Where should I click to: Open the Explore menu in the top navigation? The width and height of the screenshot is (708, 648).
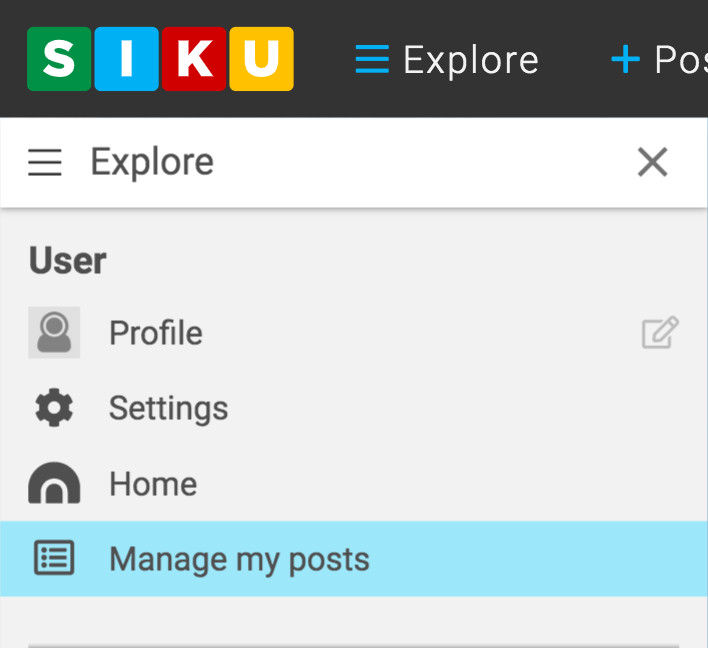(x=470, y=60)
